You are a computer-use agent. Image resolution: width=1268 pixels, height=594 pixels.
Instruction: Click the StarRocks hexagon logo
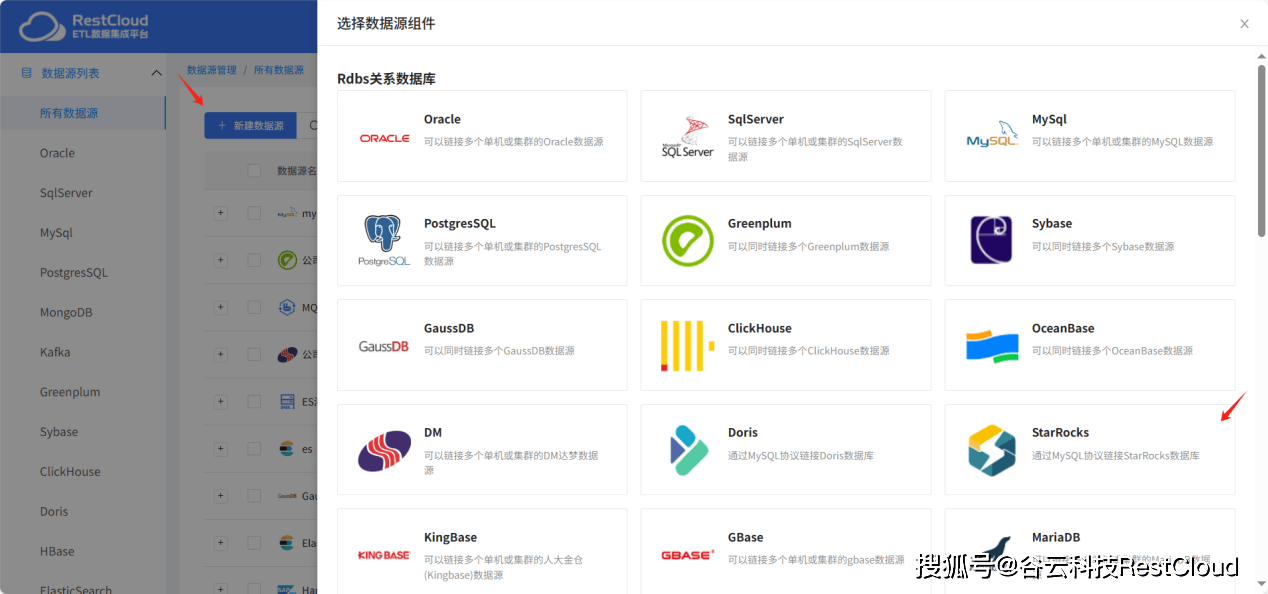point(992,450)
